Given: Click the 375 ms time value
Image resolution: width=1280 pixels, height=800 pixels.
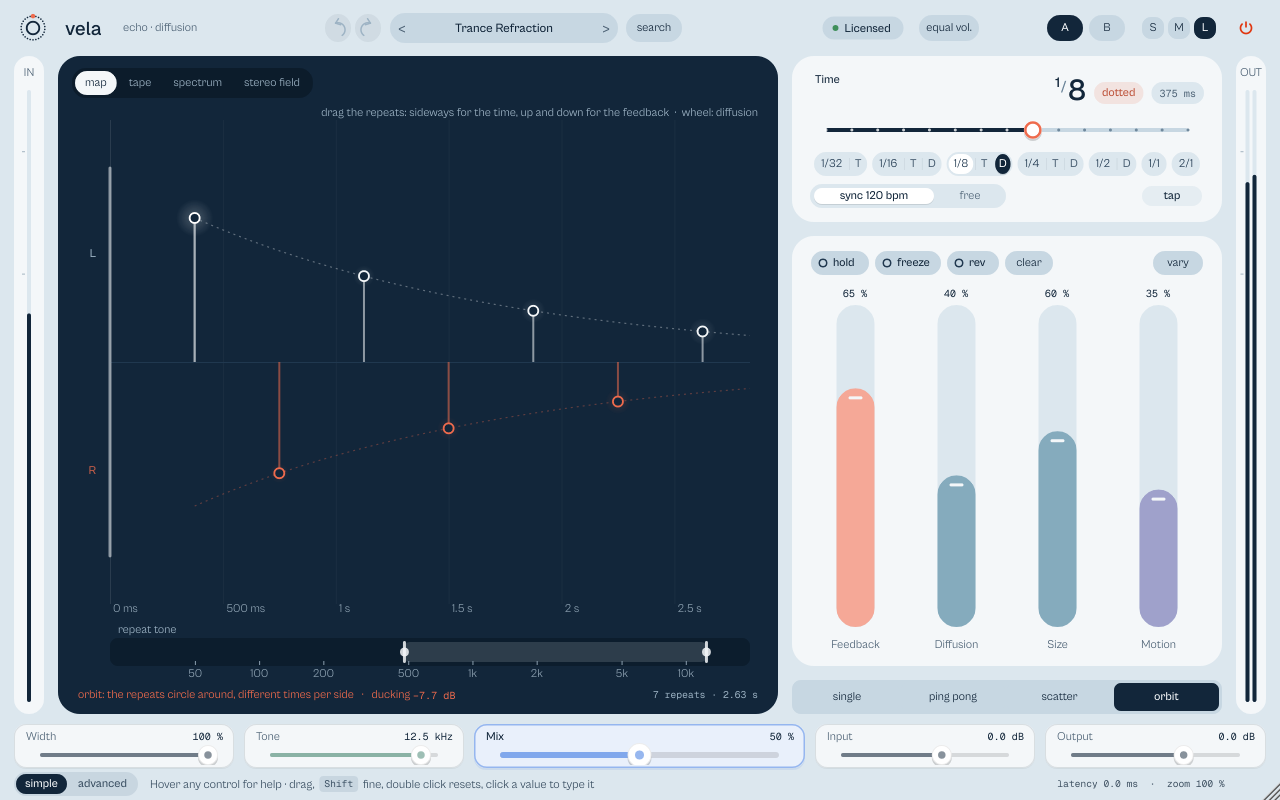Looking at the screenshot, I should 1178,93.
